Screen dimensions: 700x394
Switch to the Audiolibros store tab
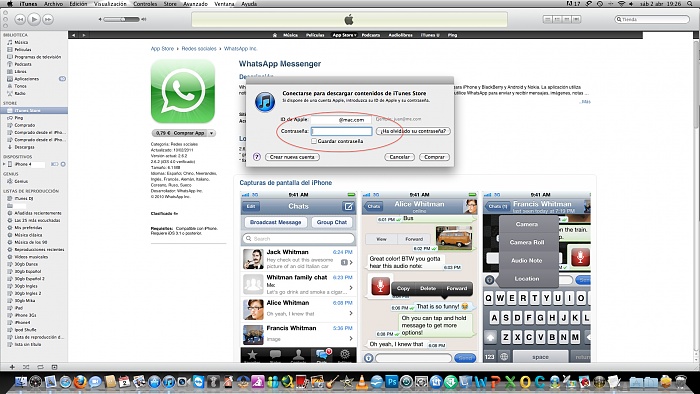[400, 35]
